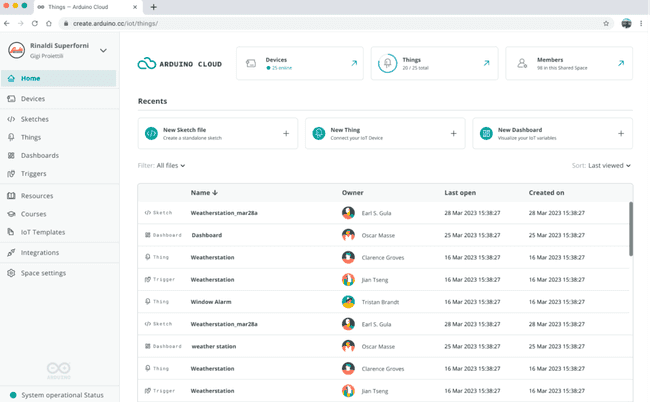This screenshot has width=650, height=402.
Task: Open Things card arrow icon
Action: coord(487,63)
